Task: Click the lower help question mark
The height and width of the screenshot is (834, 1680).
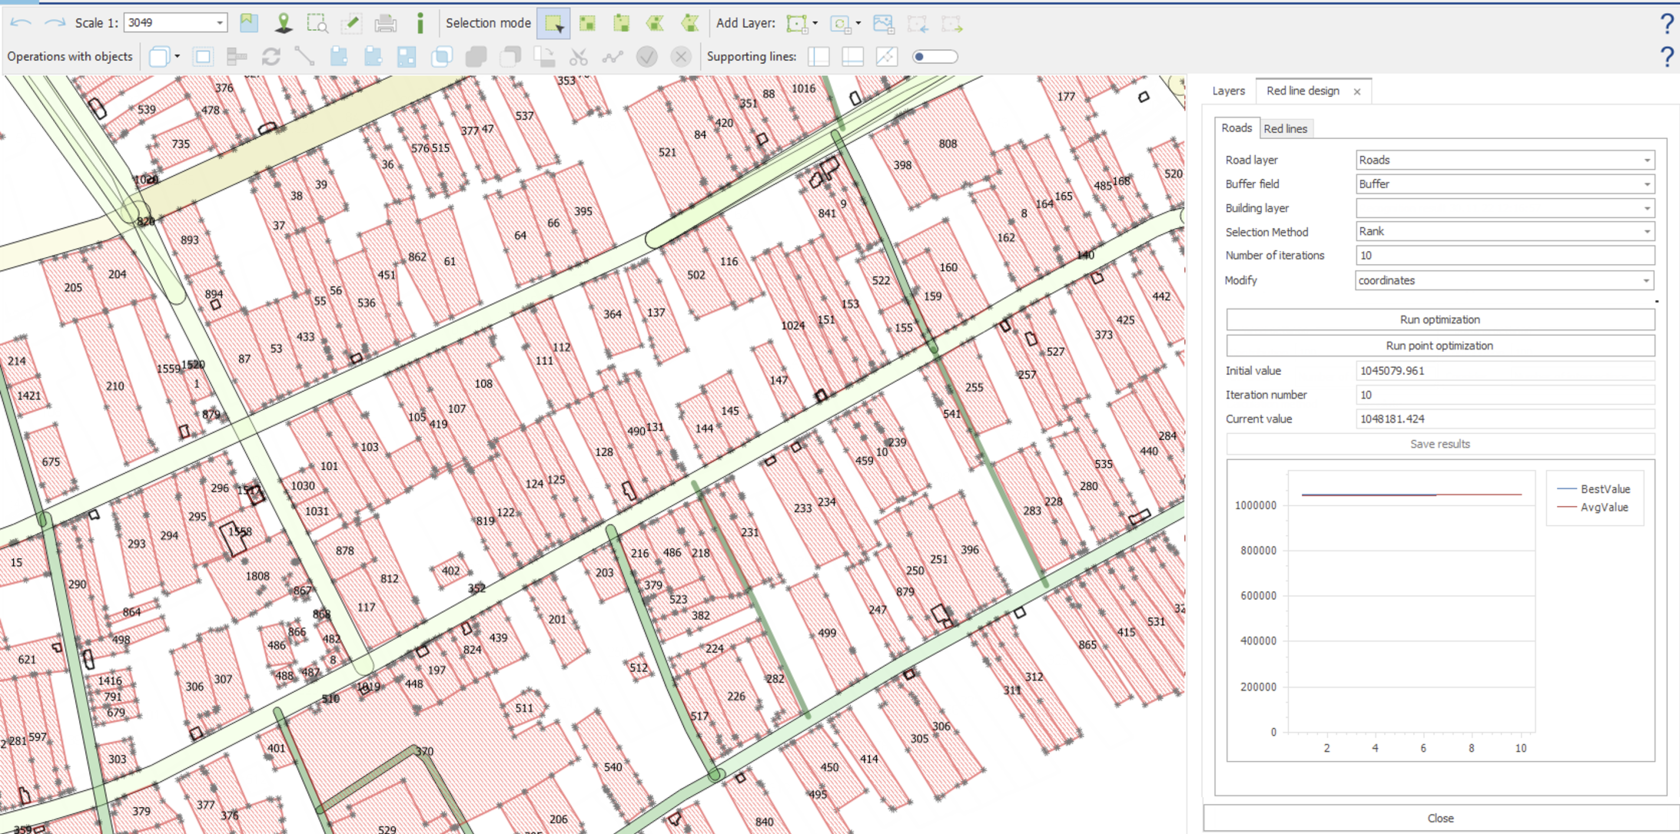Action: pos(1666,57)
